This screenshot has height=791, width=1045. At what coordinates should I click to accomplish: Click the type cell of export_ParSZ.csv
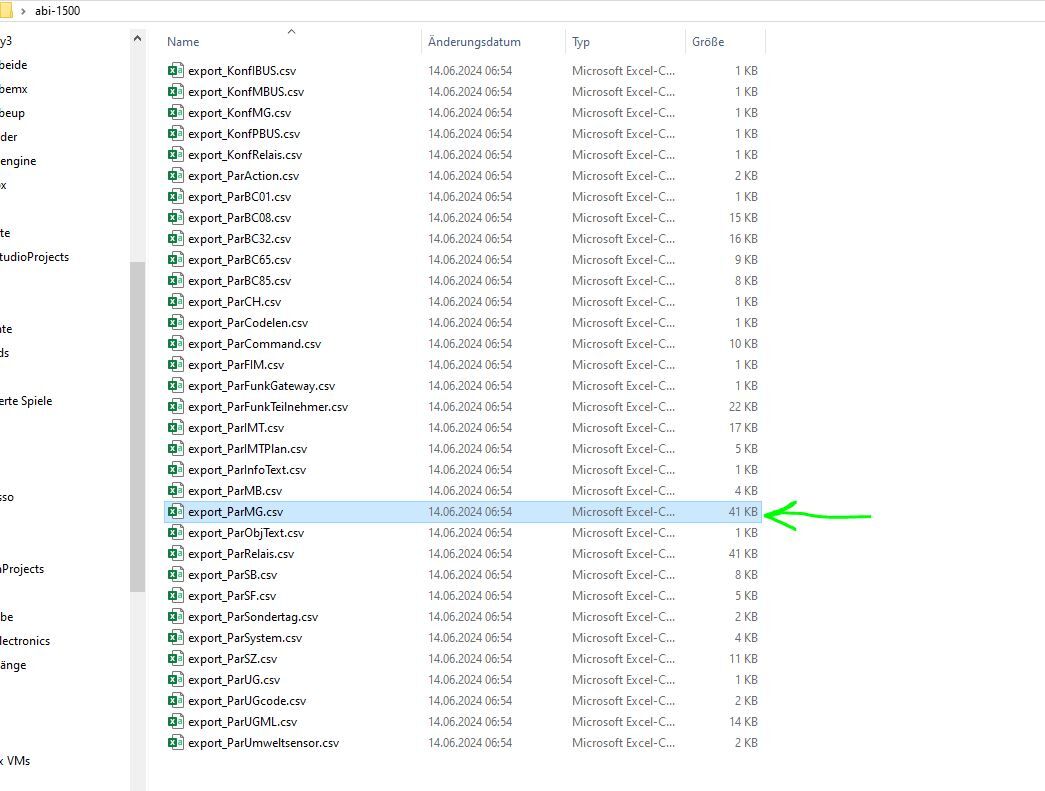click(623, 658)
